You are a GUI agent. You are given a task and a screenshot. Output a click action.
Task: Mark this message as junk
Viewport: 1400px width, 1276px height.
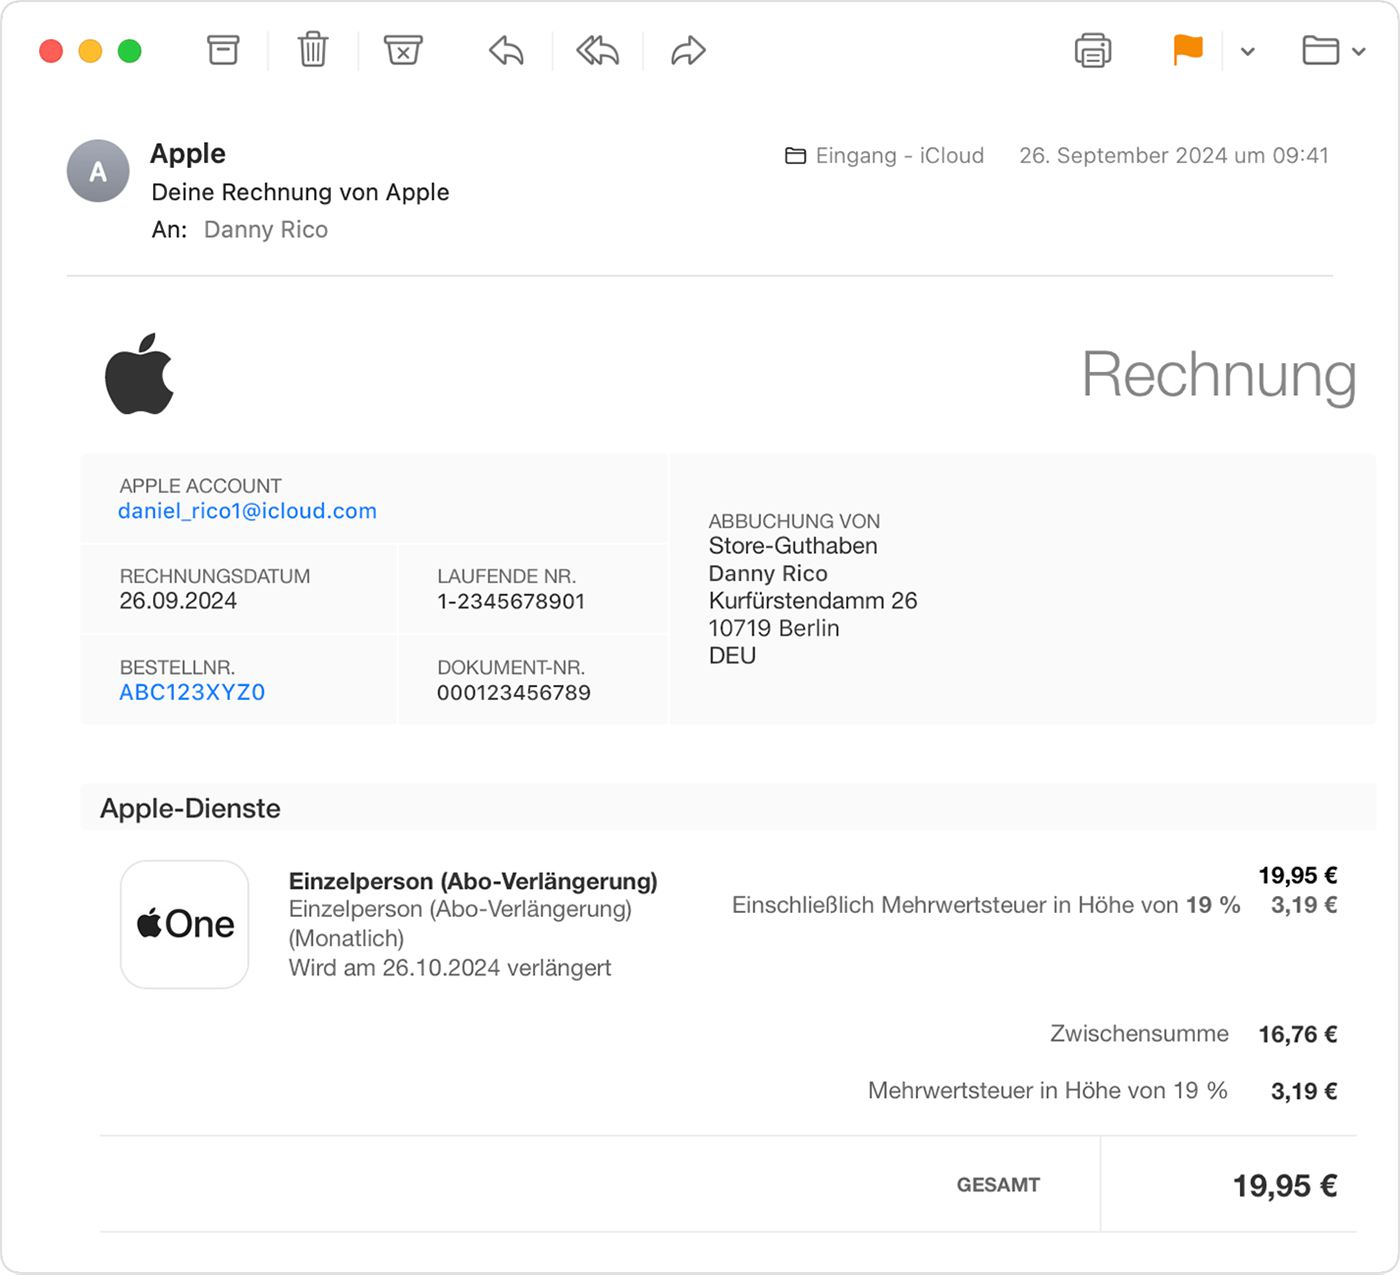tap(403, 50)
